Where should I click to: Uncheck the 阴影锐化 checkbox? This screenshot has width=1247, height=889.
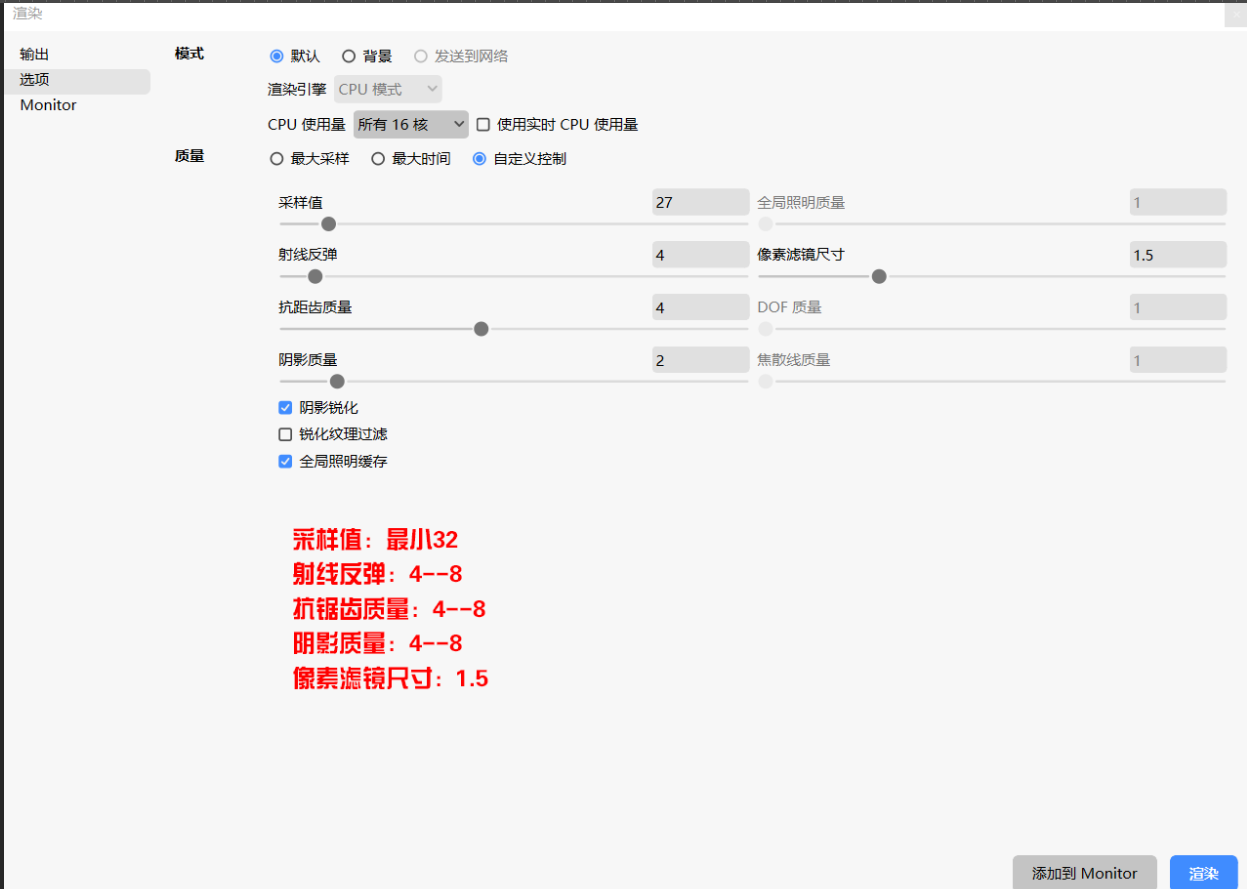(285, 408)
